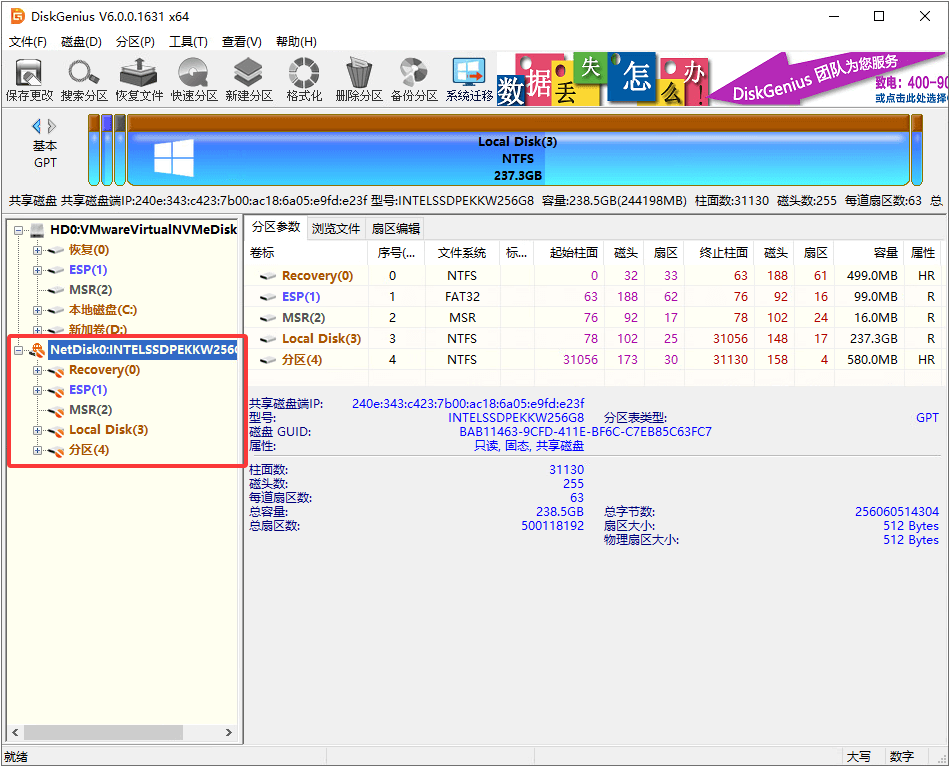Sort by the 属性 column header
The height and width of the screenshot is (767, 950).
point(923,253)
